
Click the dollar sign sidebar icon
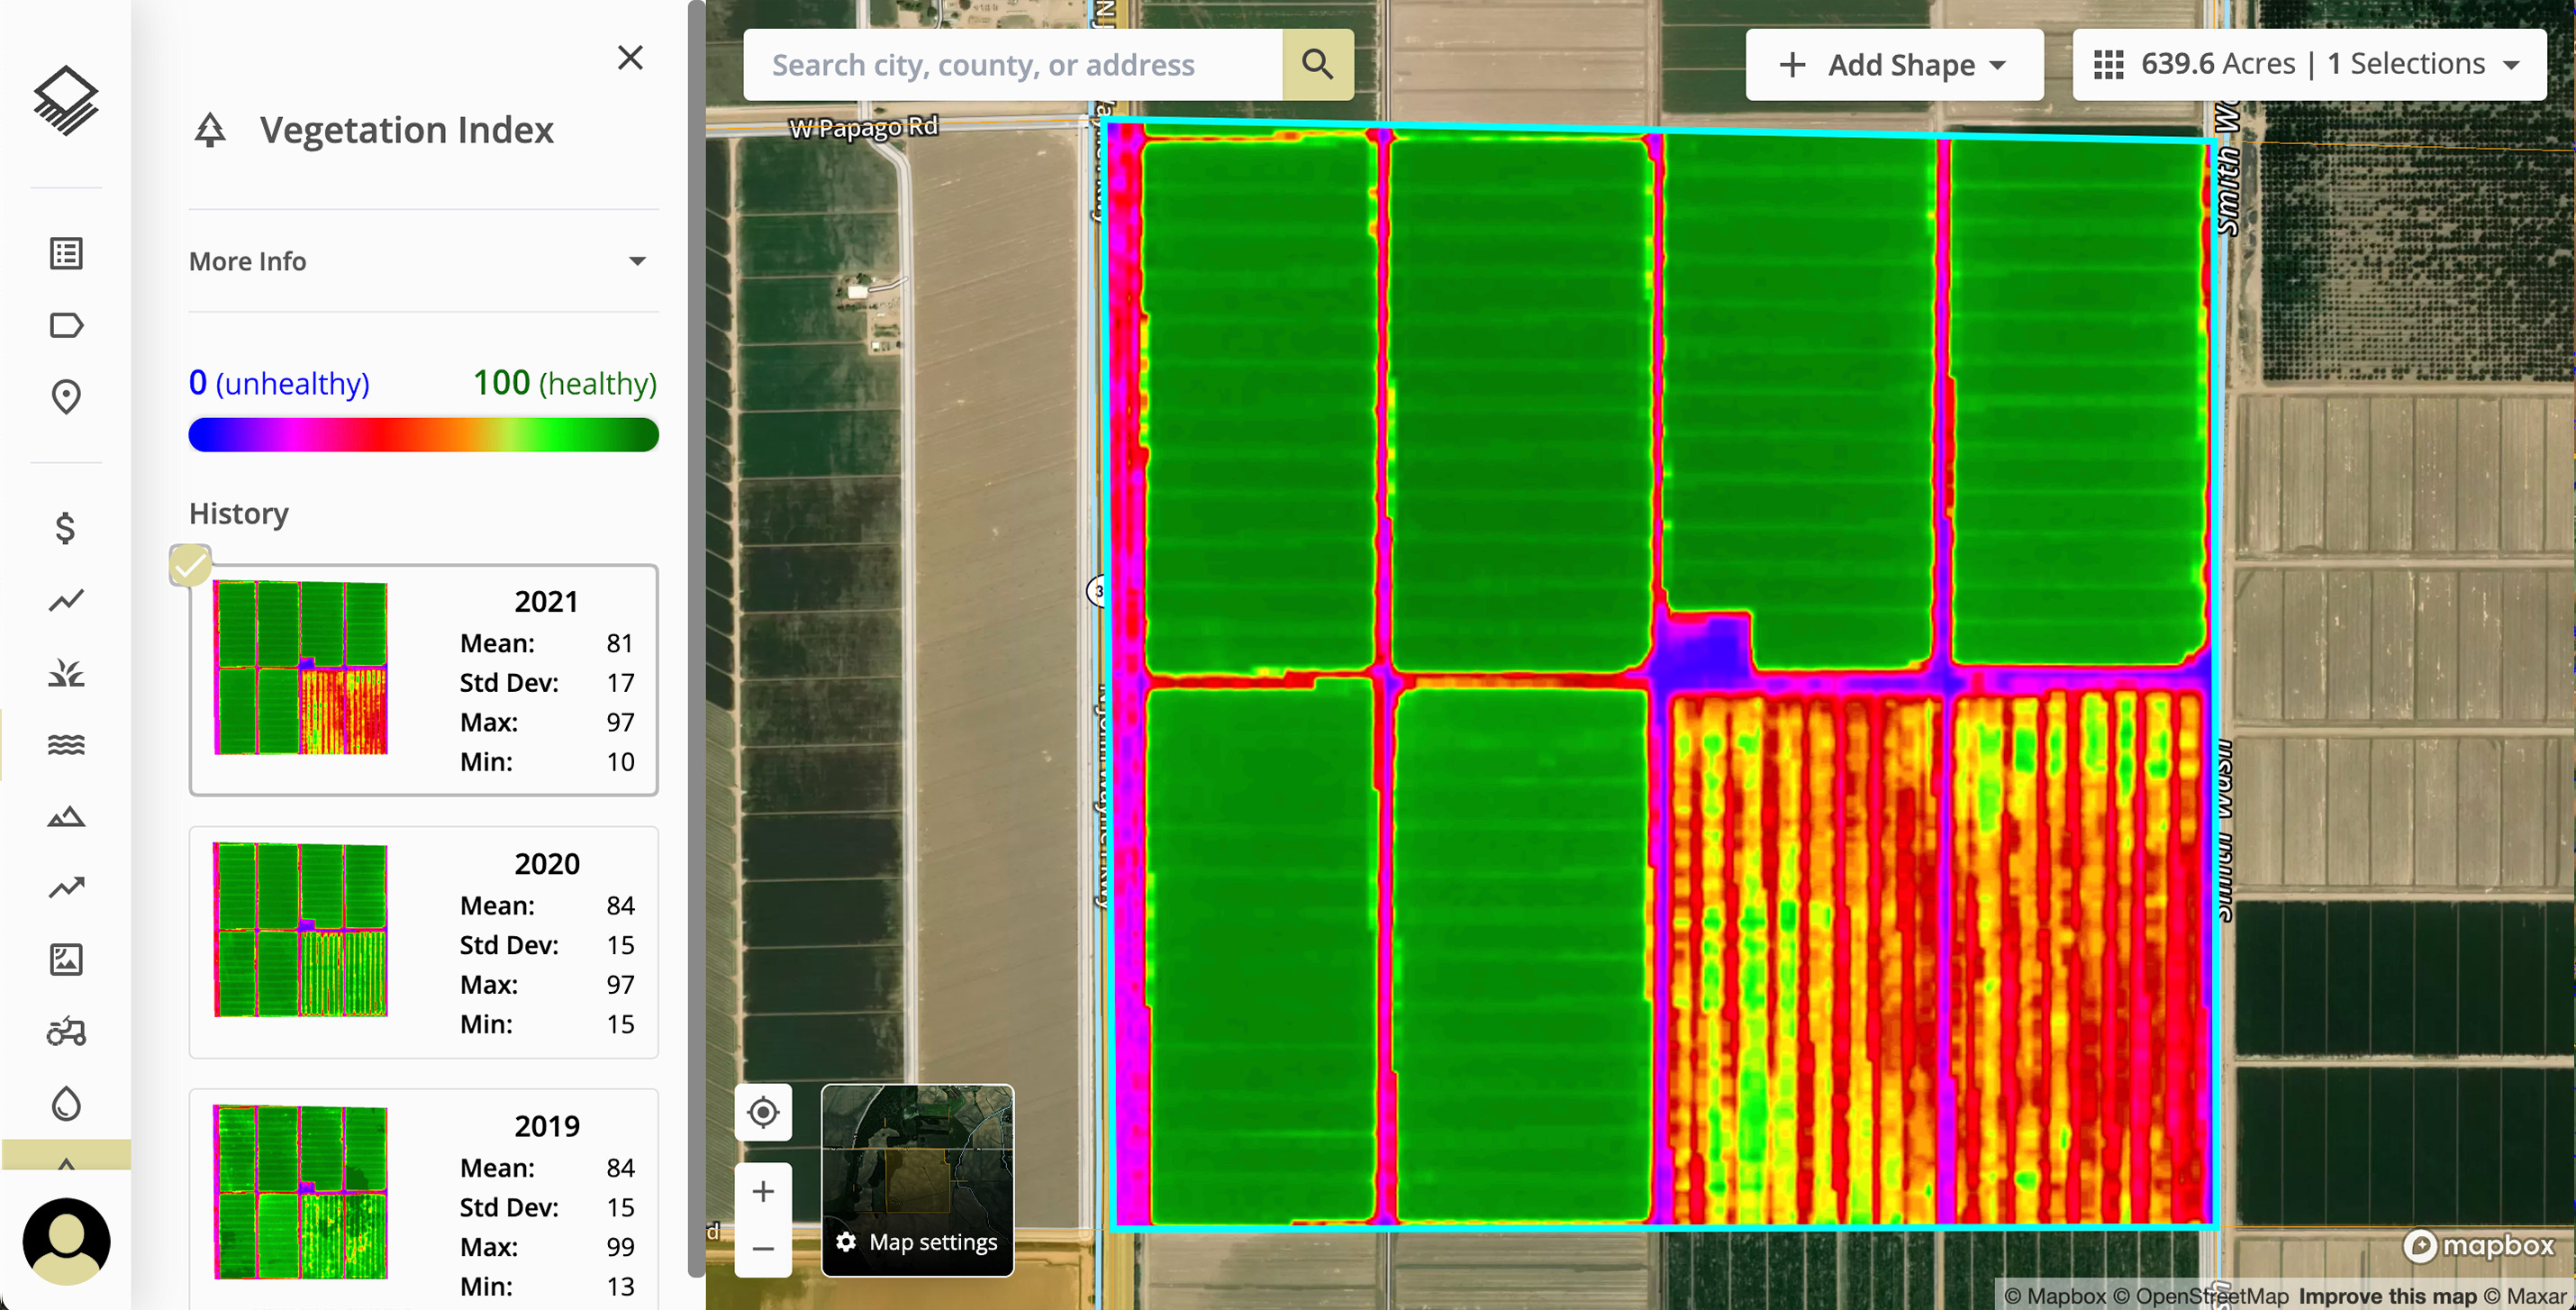pos(65,528)
